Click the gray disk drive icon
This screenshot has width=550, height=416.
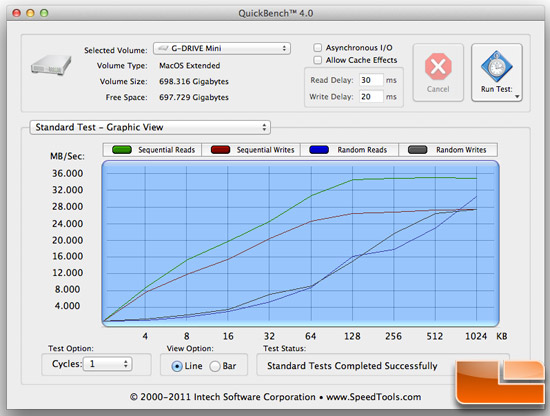pyautogui.click(x=51, y=65)
